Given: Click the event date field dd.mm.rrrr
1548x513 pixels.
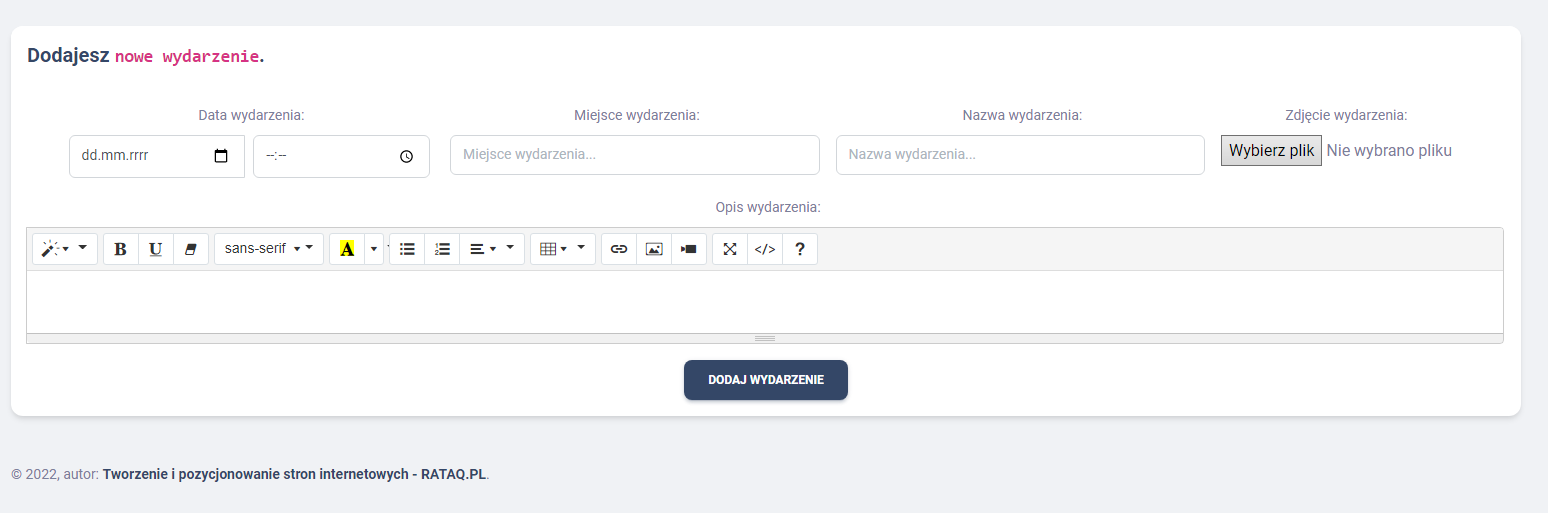Looking at the screenshot, I should click(157, 156).
